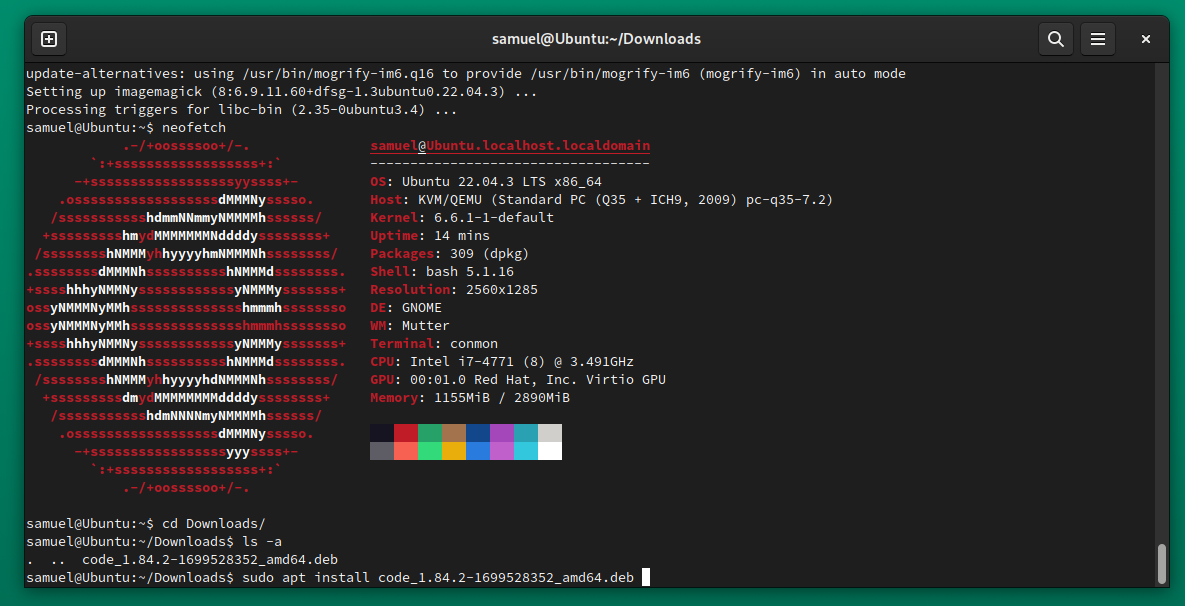
Task: Open a new terminal tab
Action: tap(49, 39)
